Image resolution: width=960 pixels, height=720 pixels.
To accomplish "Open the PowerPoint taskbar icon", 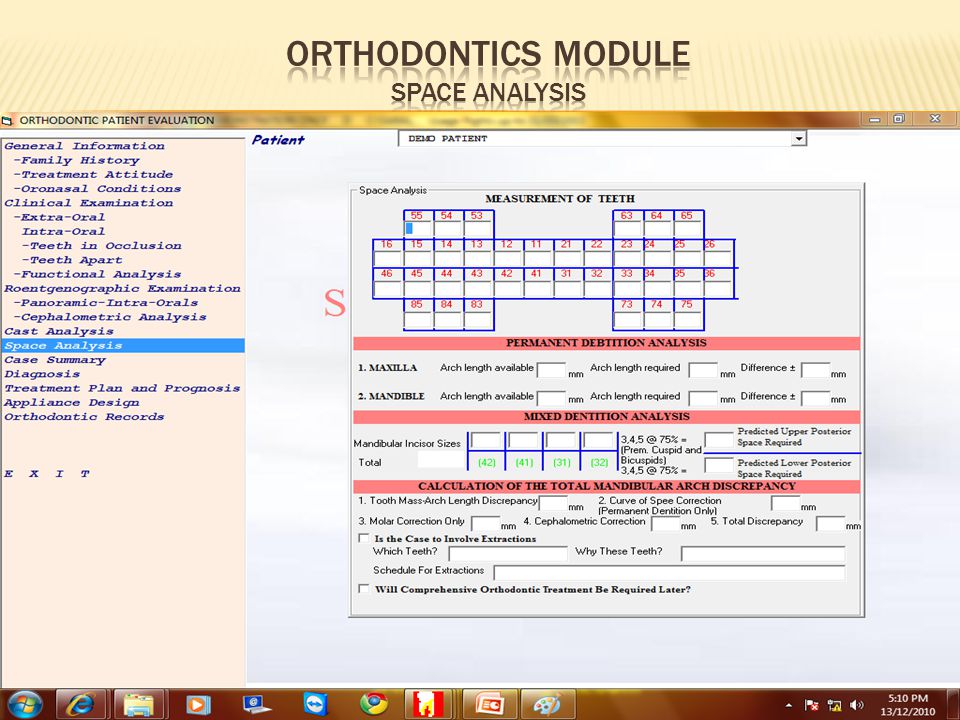I will coord(489,704).
